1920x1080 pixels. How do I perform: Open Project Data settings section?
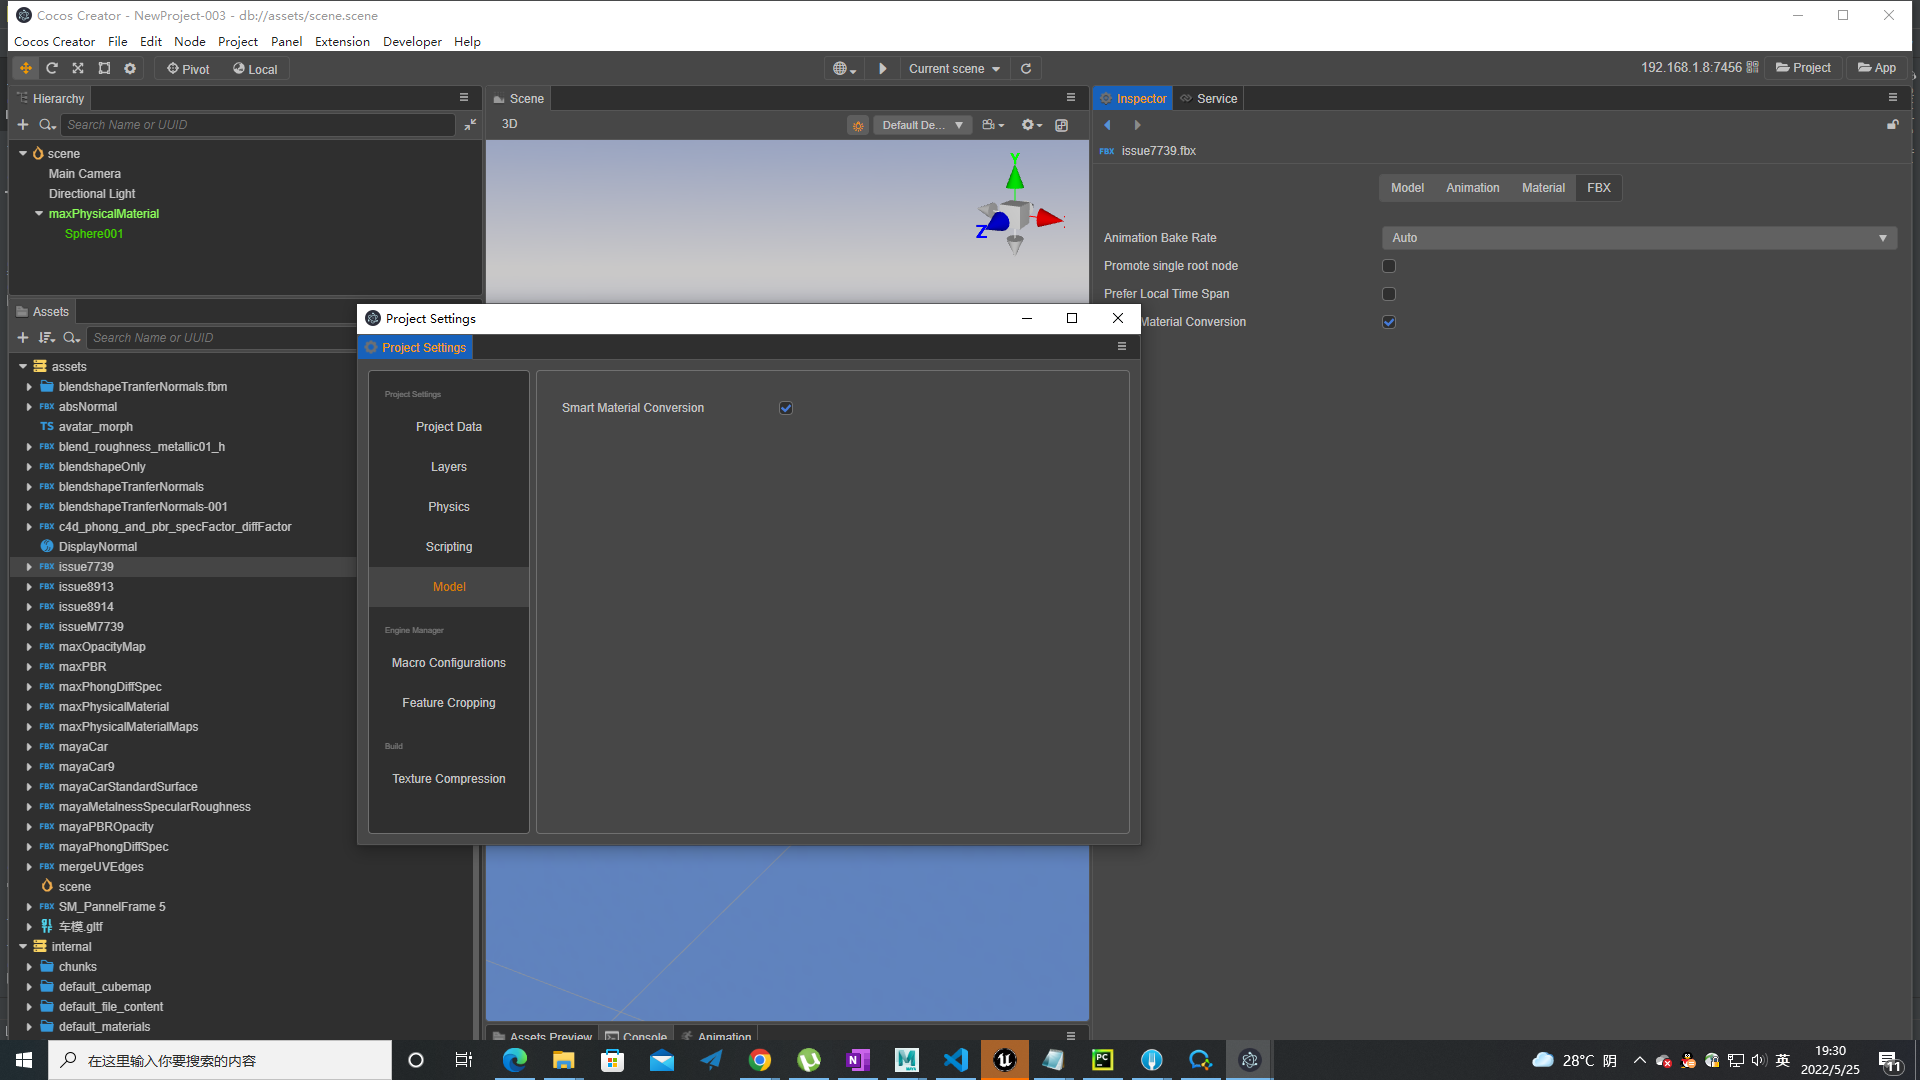click(x=449, y=427)
